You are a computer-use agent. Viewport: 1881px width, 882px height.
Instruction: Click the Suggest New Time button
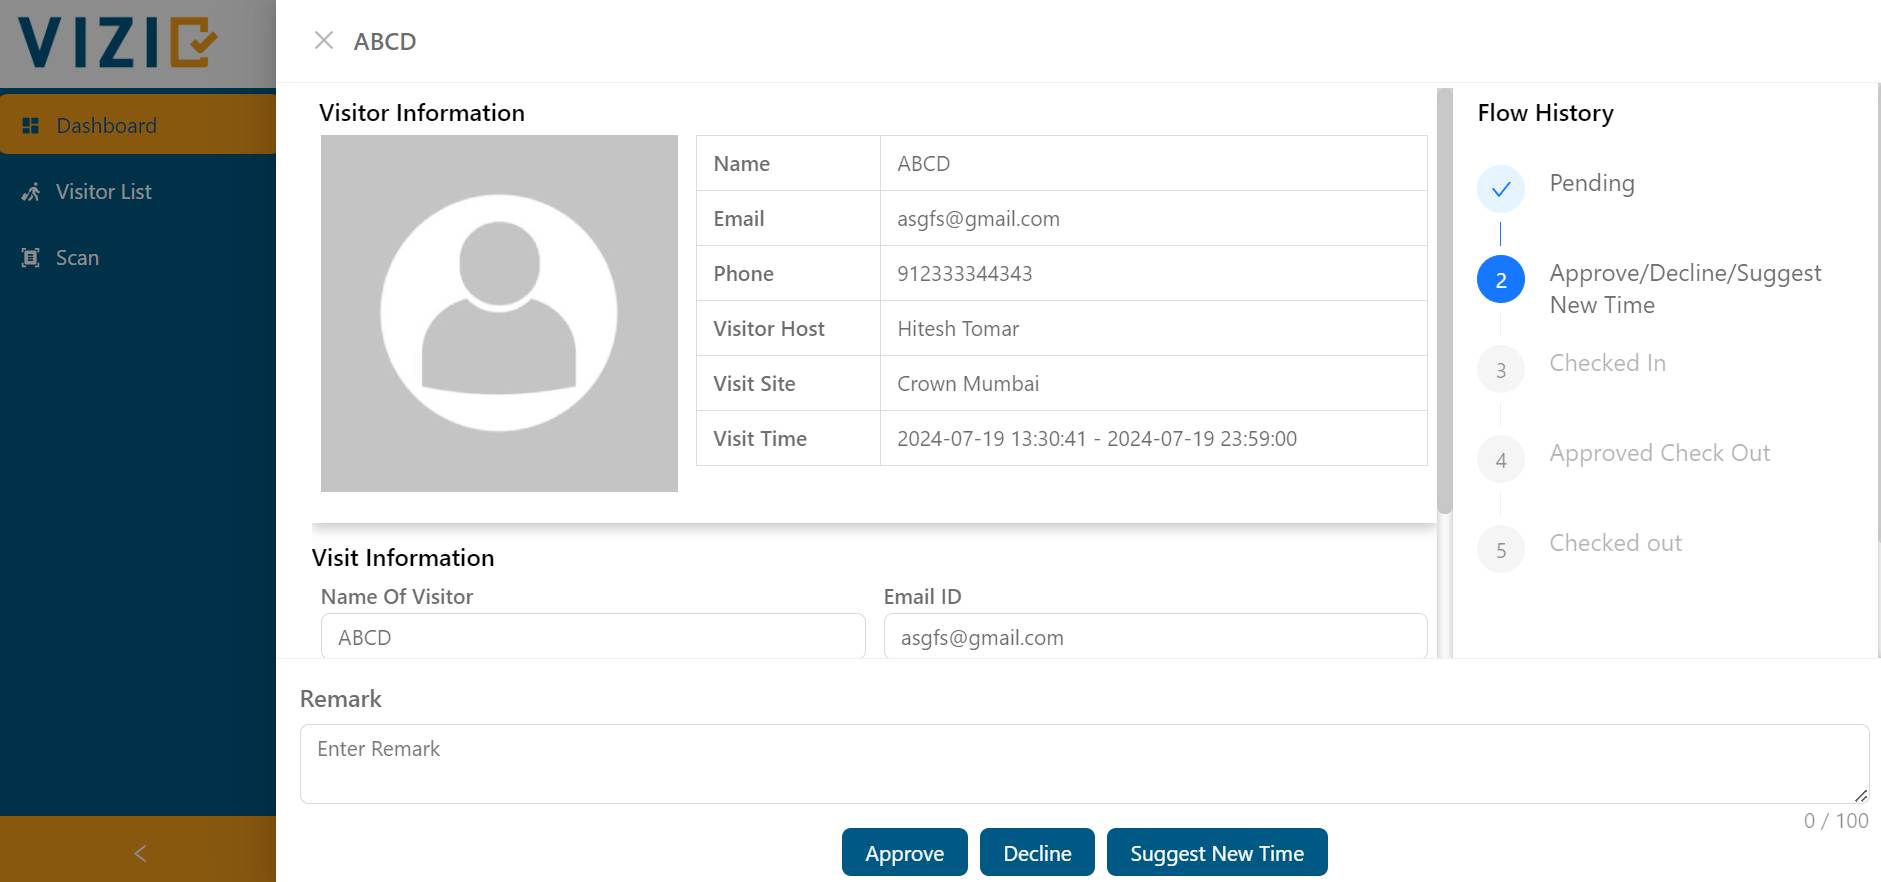[x=1217, y=853]
